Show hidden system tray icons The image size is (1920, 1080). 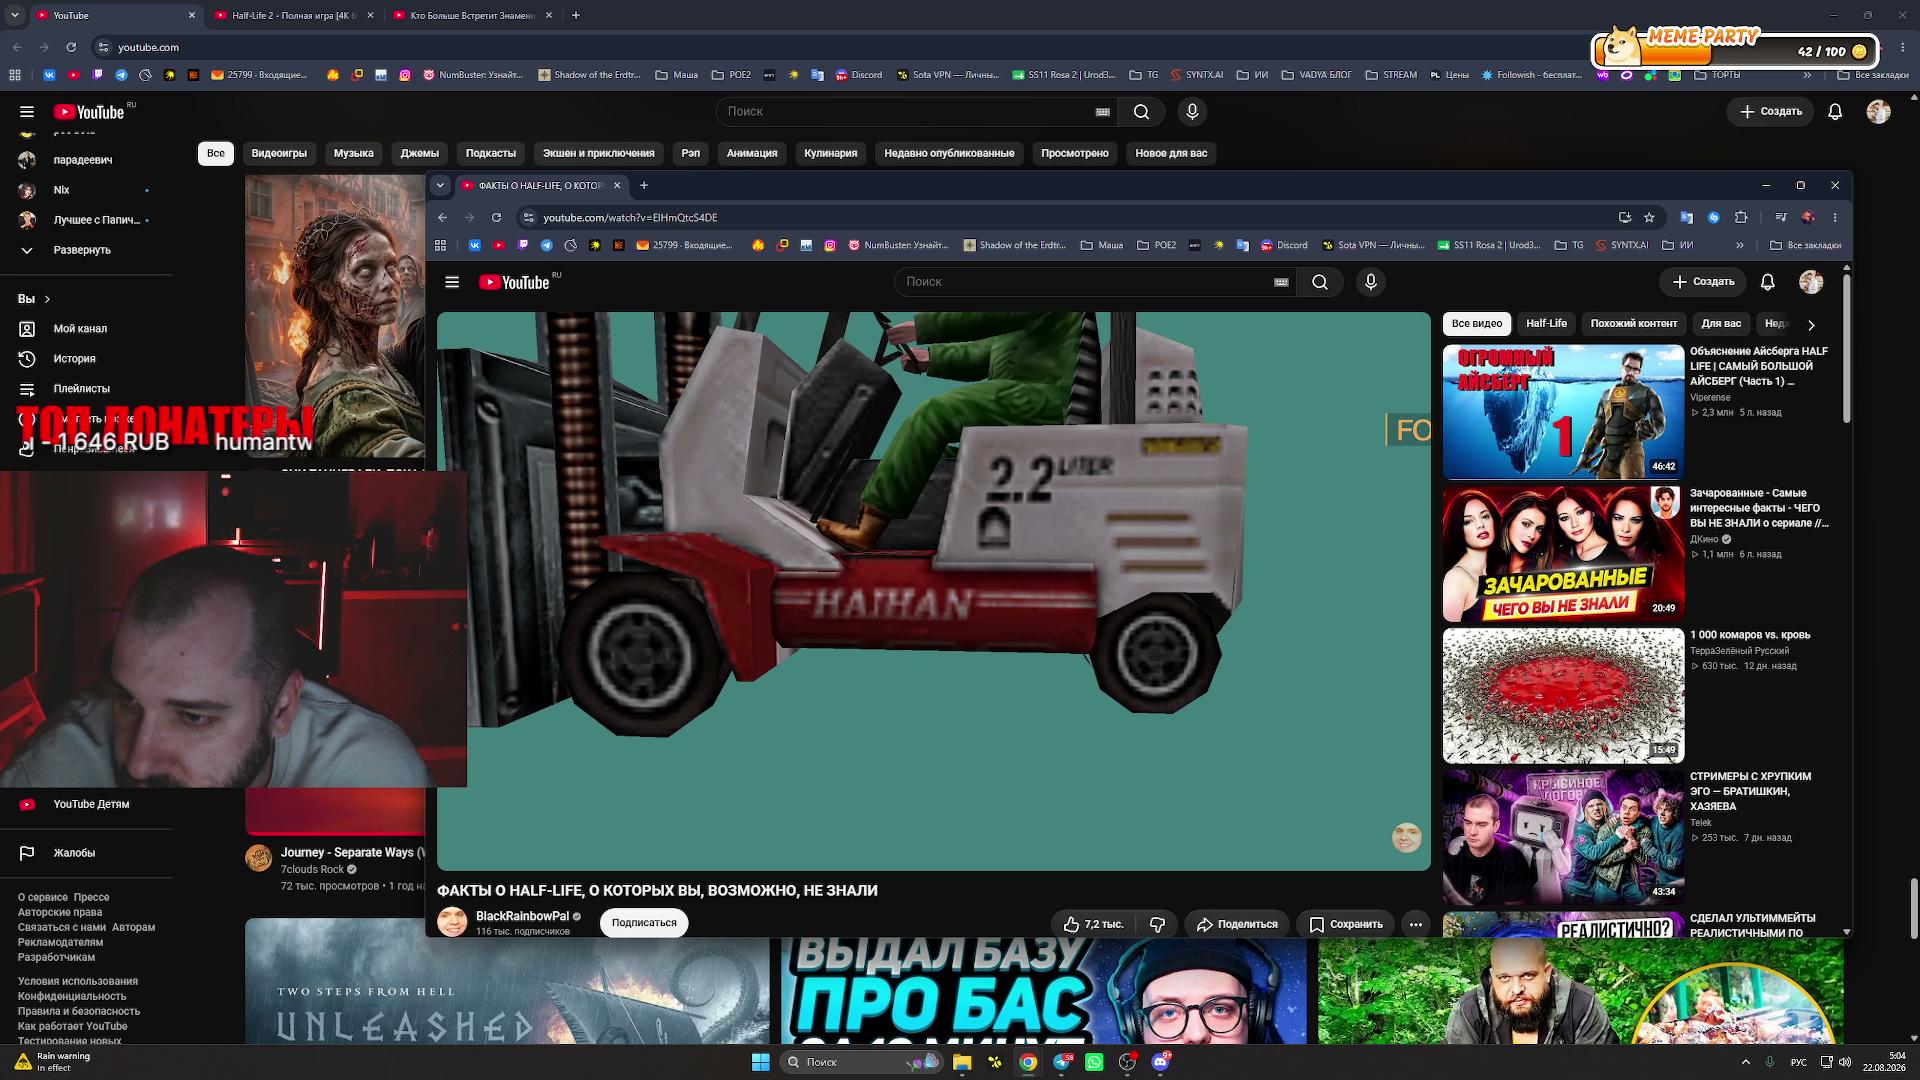[x=1746, y=1062]
